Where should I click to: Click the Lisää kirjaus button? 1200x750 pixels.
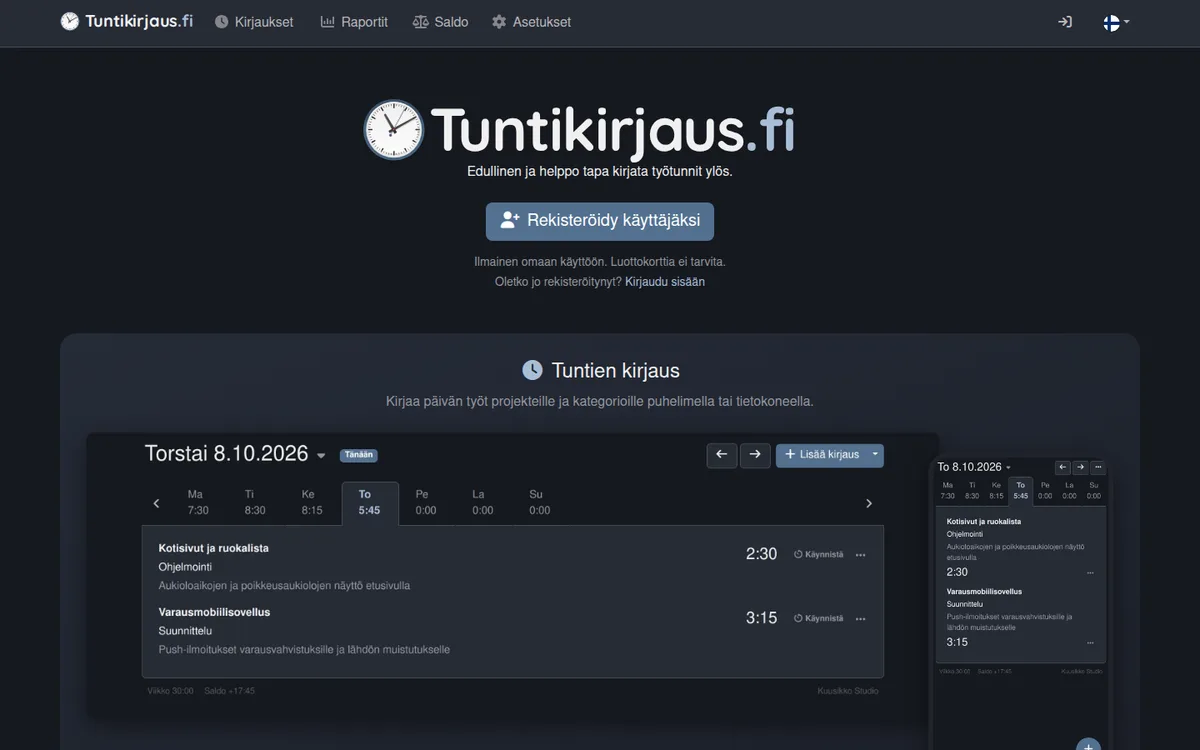click(821, 455)
